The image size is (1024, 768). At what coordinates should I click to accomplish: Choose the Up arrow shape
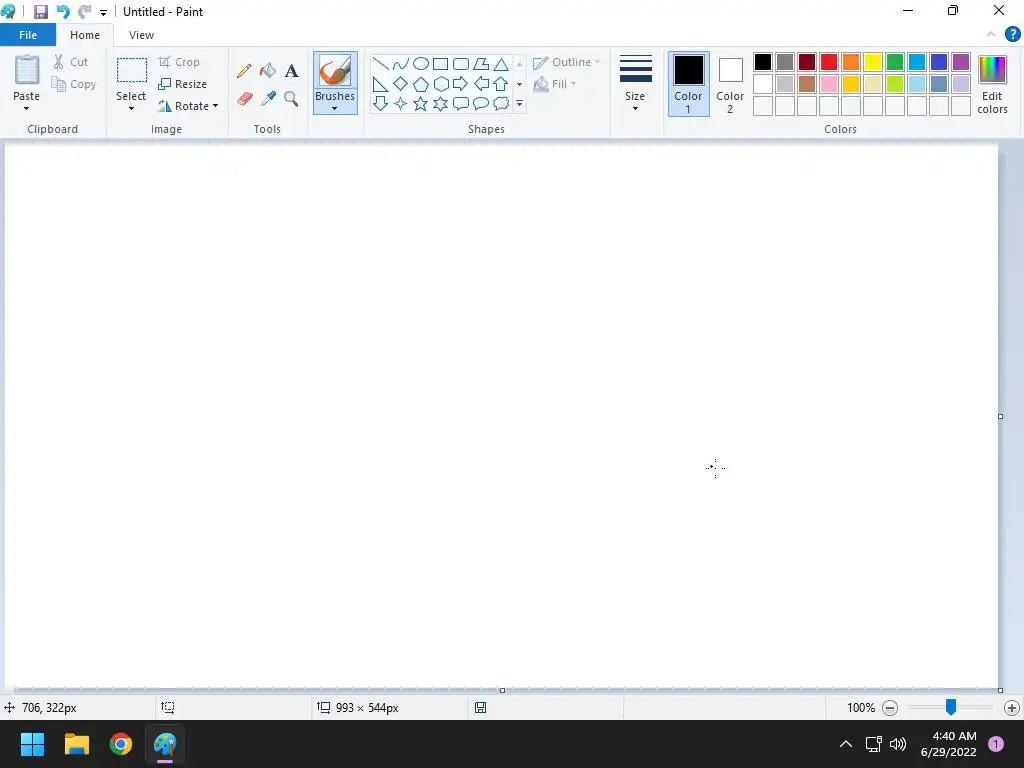501,84
